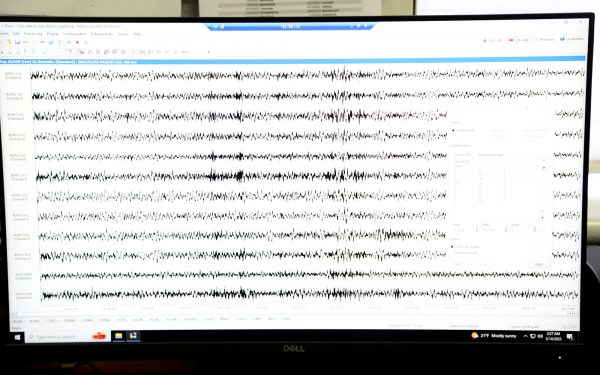Click the blue globe icon in top toolbar
This screenshot has width=600, height=375.
click(51, 42)
